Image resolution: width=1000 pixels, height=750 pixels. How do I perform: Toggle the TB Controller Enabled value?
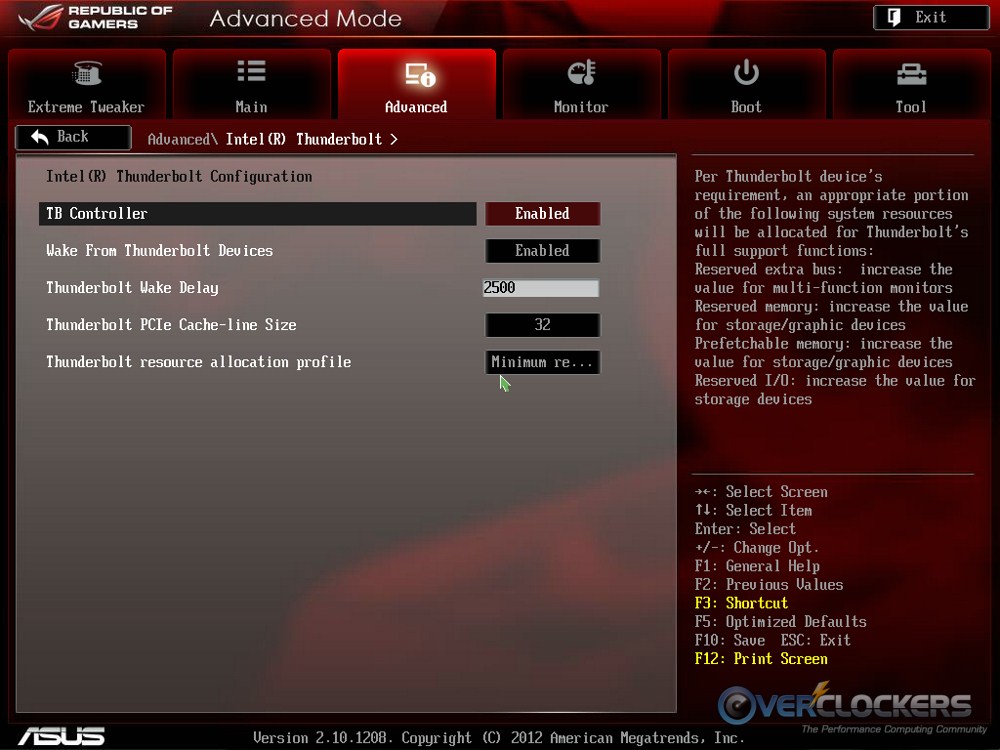[542, 214]
